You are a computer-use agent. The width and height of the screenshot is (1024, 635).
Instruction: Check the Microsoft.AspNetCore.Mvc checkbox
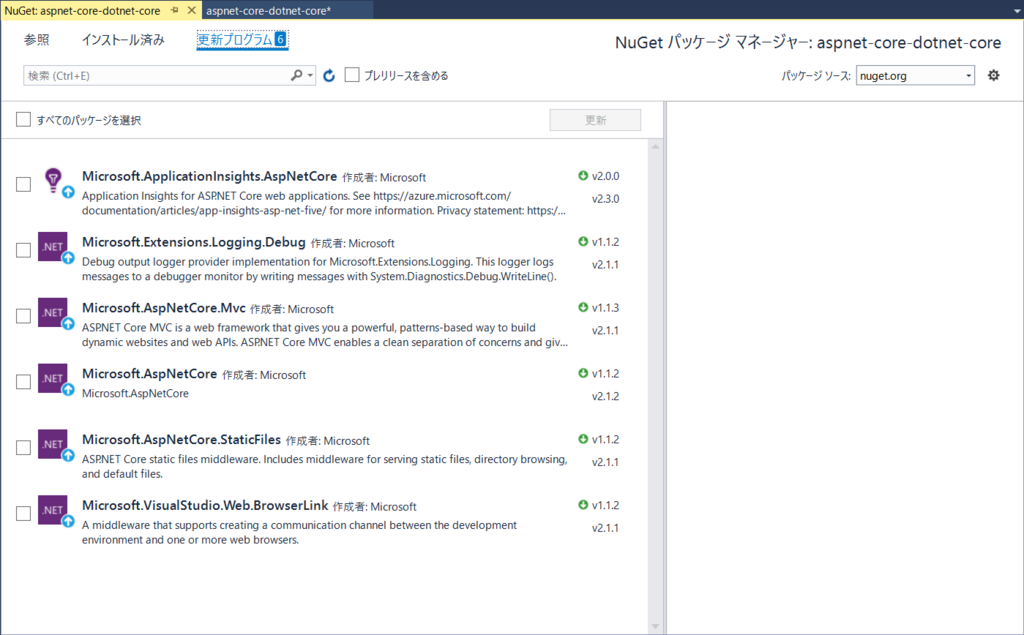24,316
